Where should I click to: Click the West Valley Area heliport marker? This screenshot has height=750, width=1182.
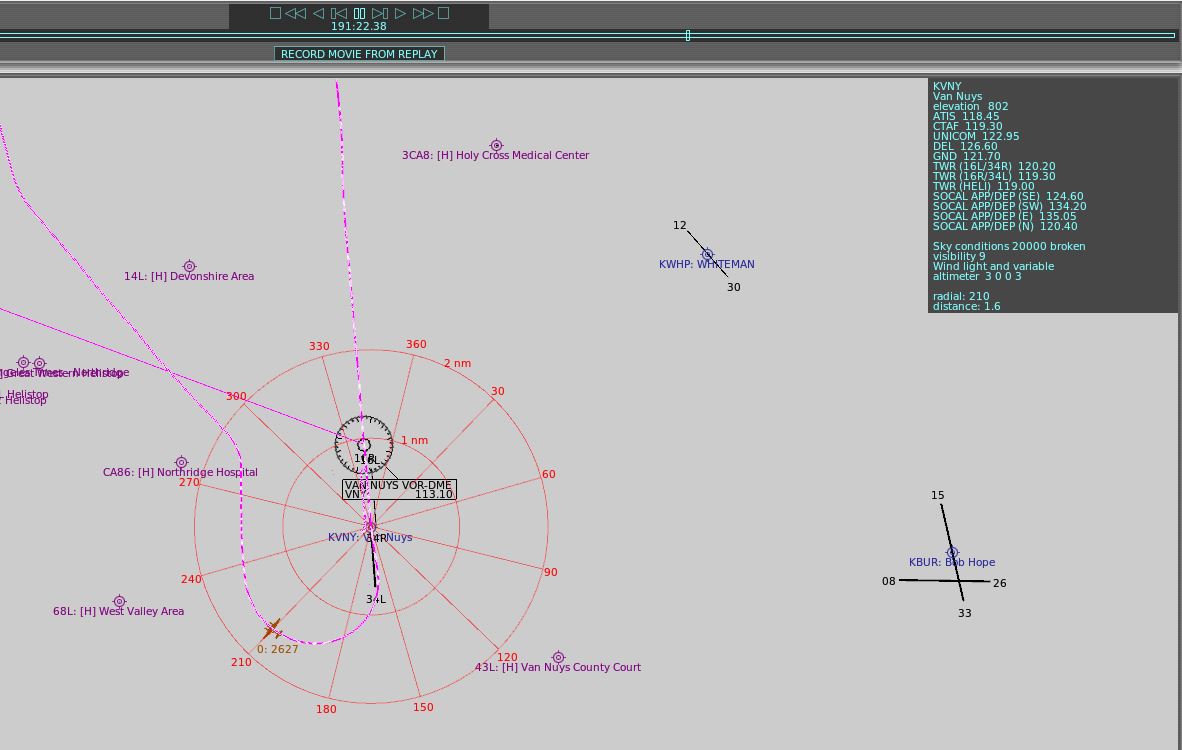click(119, 601)
